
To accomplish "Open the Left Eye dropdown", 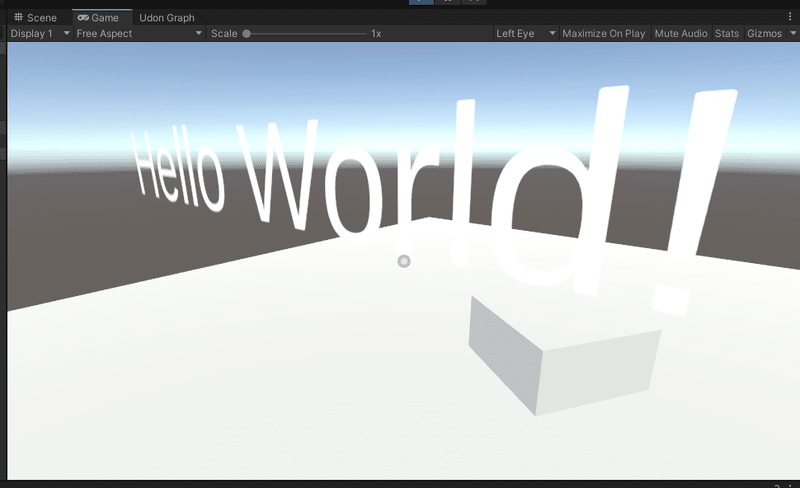I will [526, 34].
